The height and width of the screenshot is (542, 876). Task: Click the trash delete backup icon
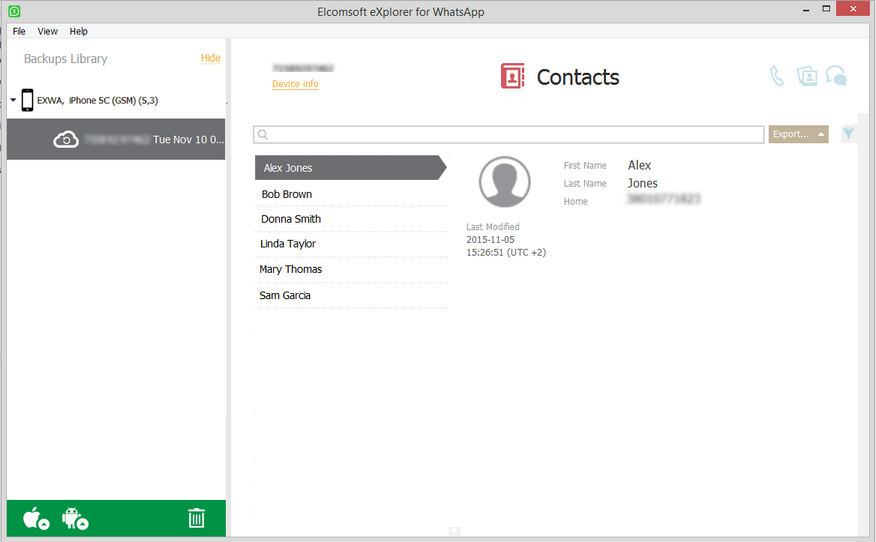click(196, 518)
